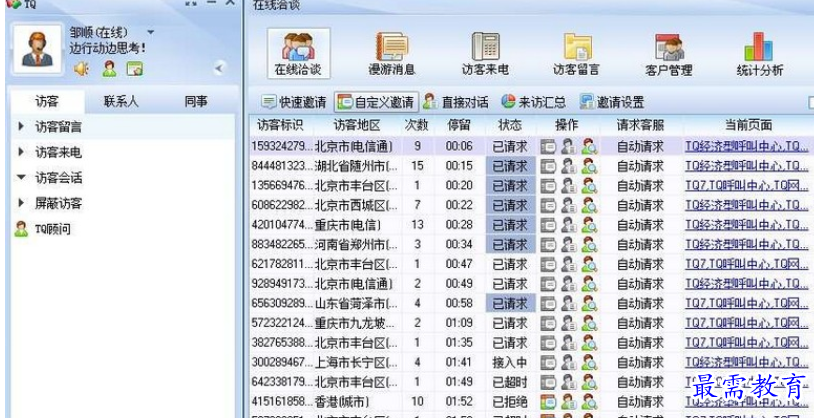Click visitor magnifier icon in row 382765388
Viewport: 814px width, 418px height.
(x=589, y=343)
